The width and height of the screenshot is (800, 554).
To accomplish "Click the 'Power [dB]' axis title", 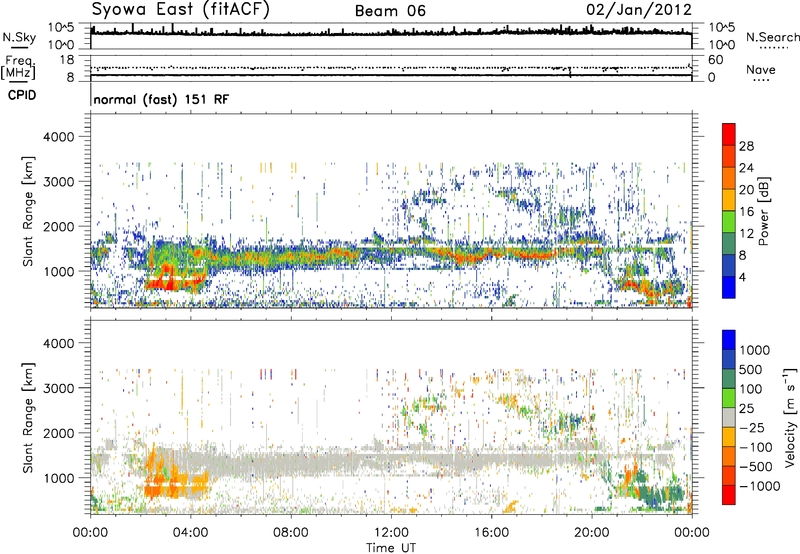I will [763, 211].
